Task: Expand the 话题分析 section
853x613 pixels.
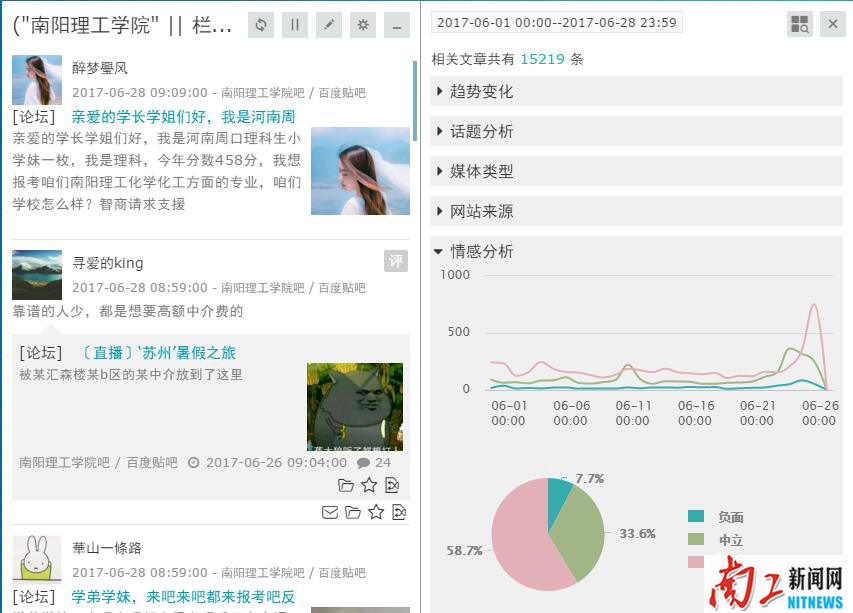Action: [x=481, y=131]
